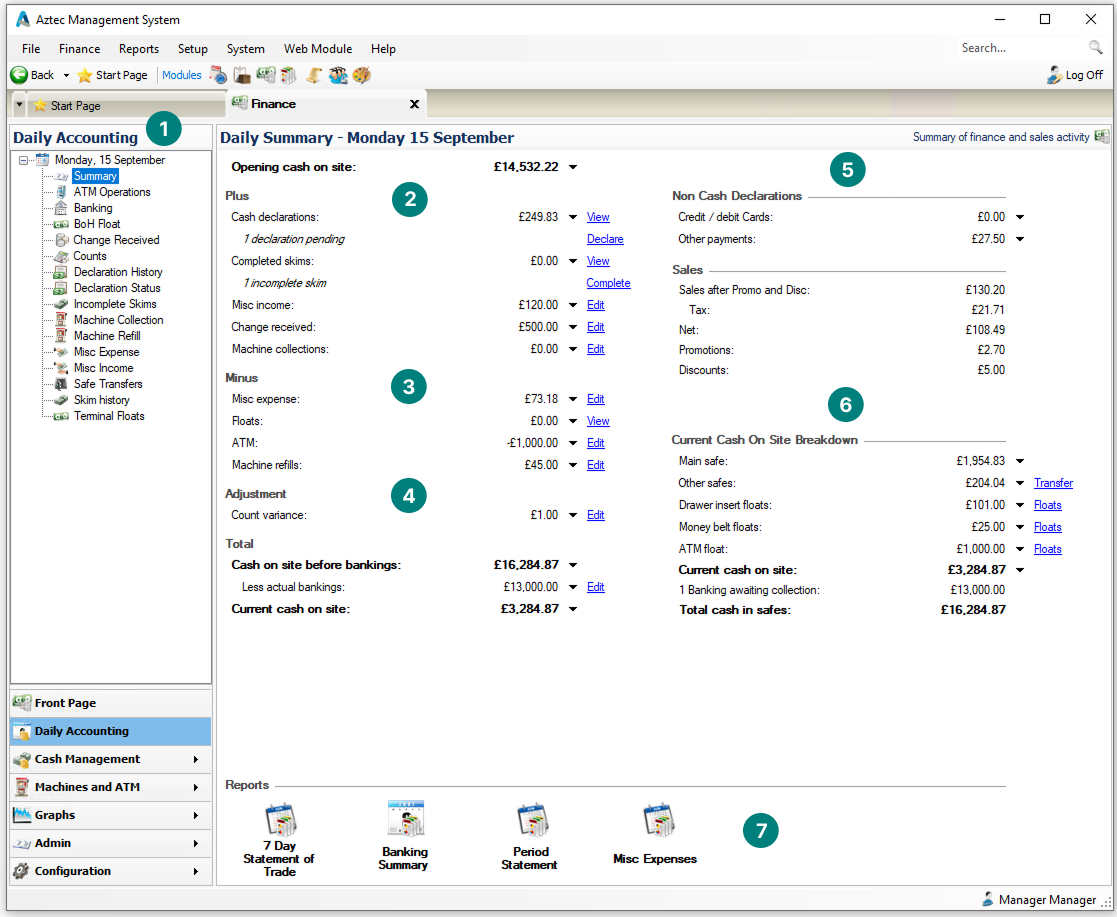Switch to the Start Page tab
The width and height of the screenshot is (1117, 917).
pos(75,105)
